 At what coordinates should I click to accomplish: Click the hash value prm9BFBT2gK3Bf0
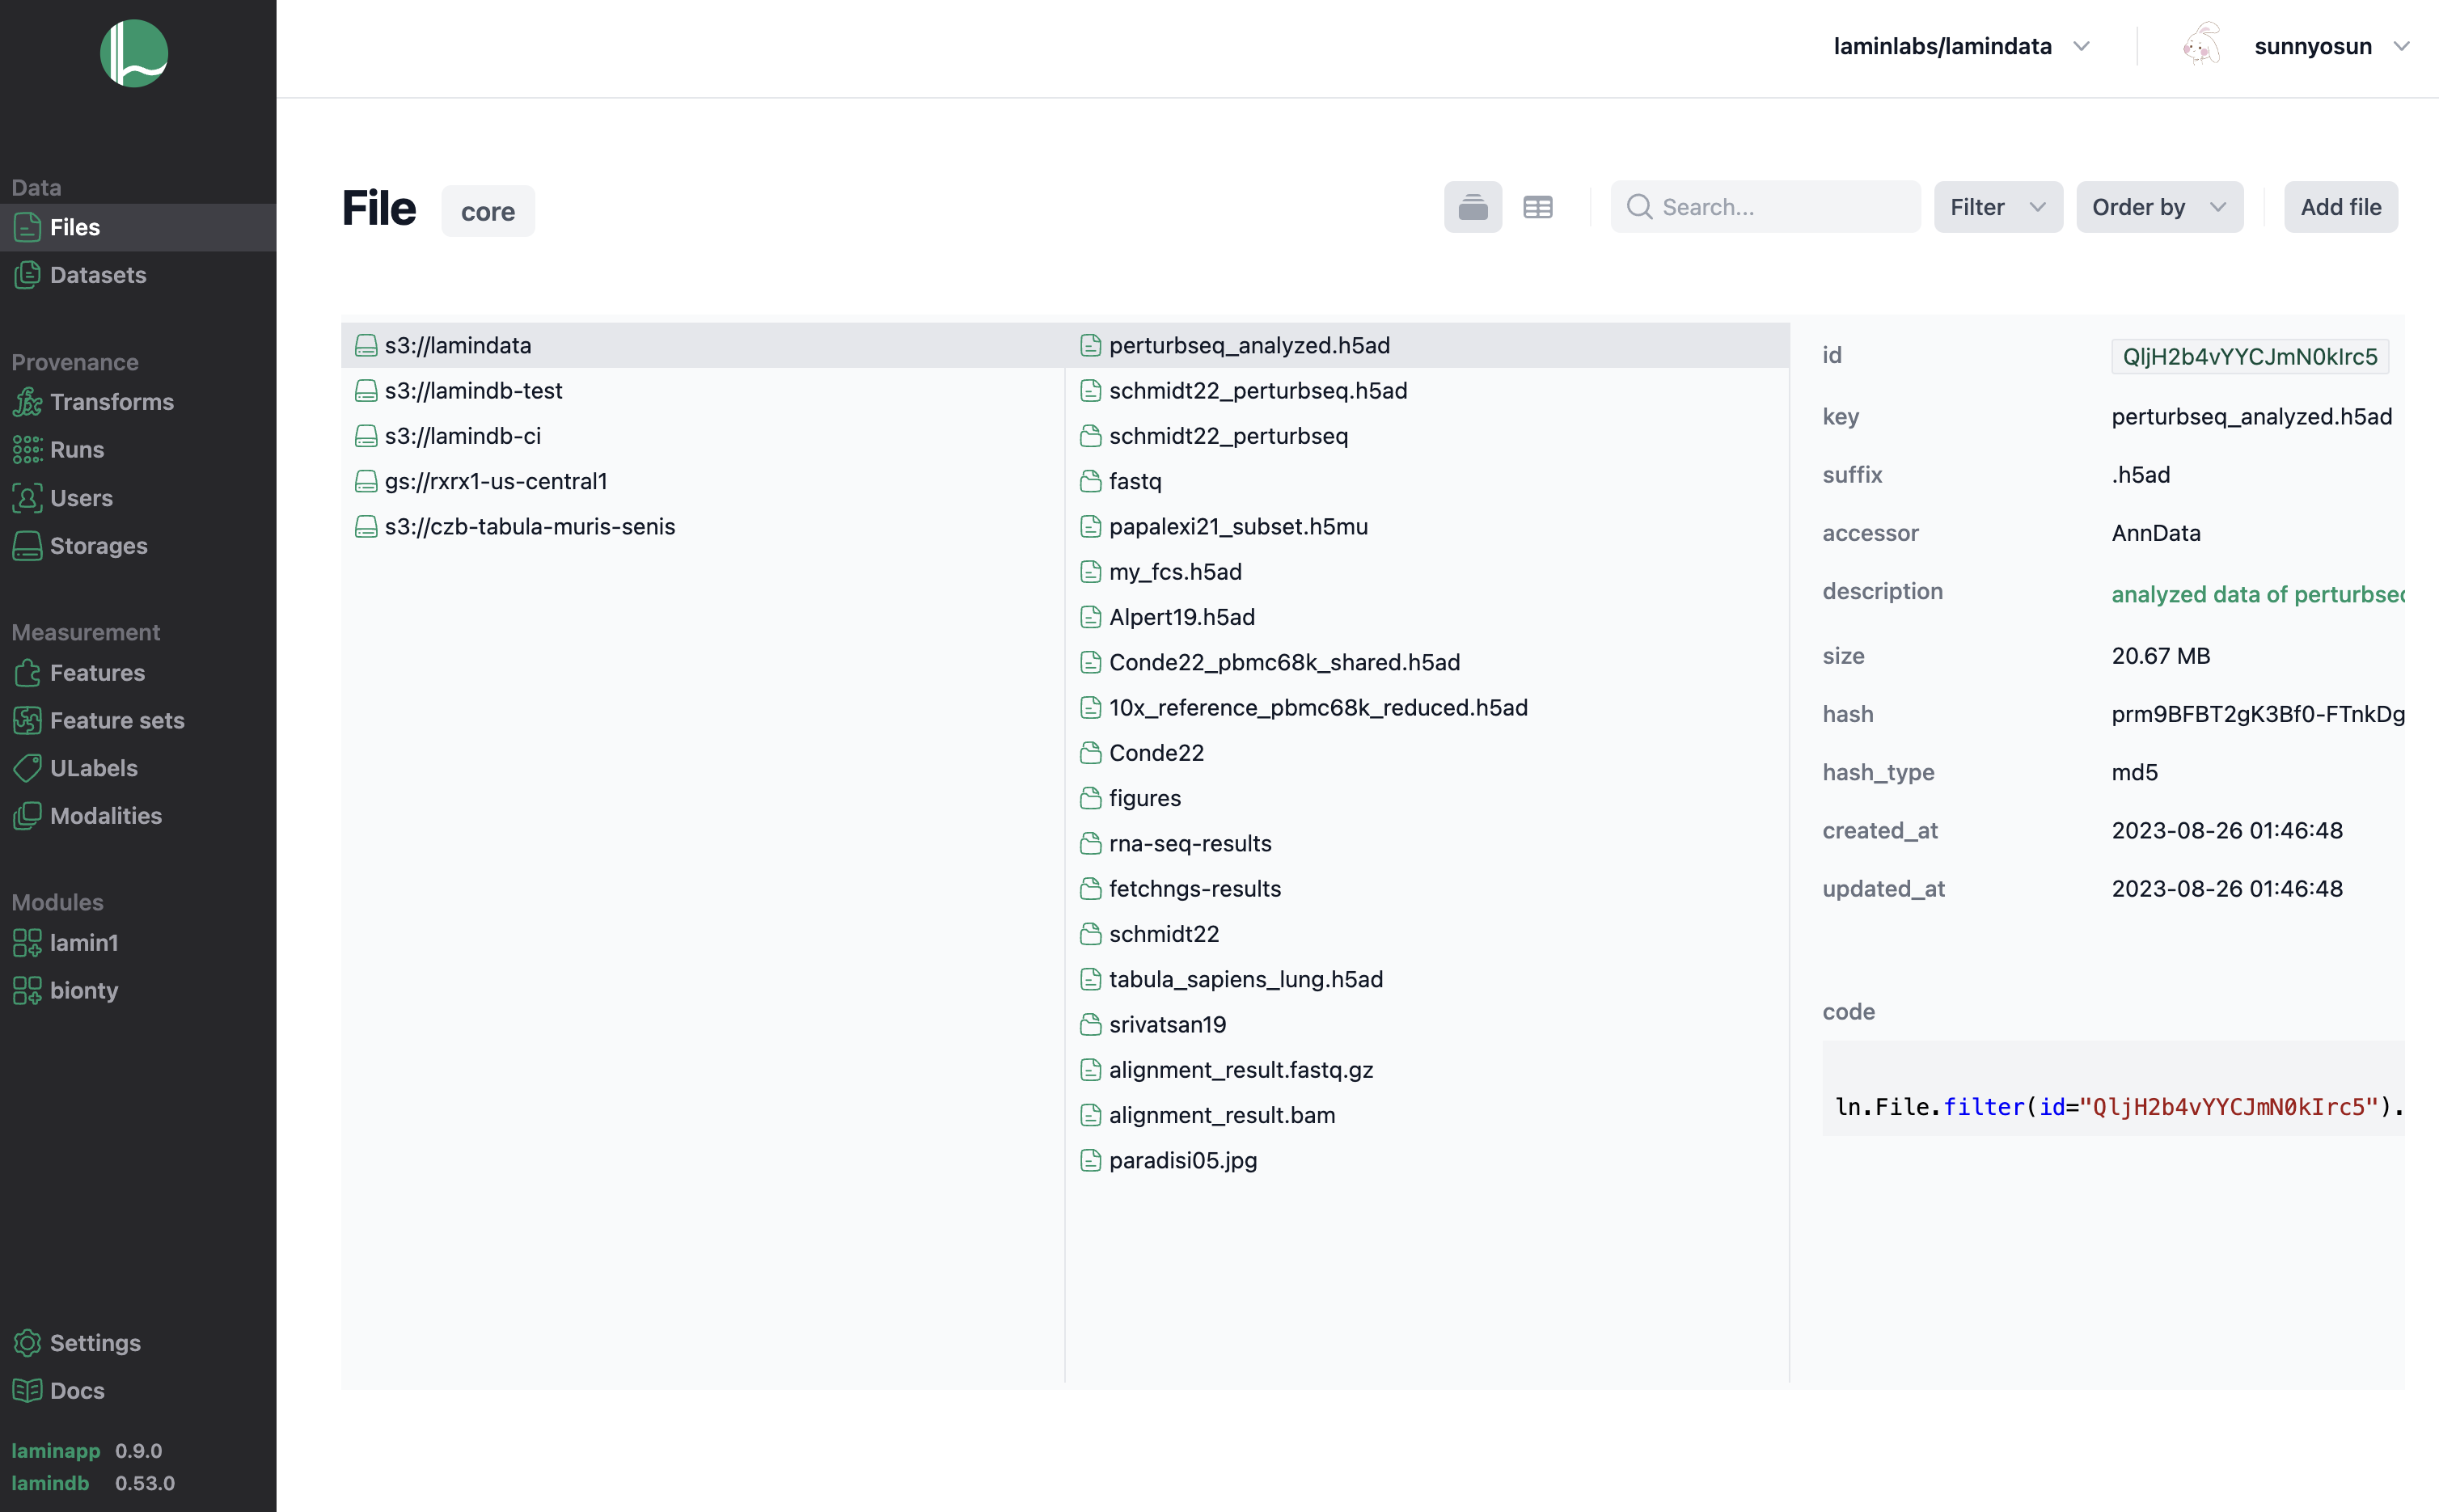coord(2257,714)
